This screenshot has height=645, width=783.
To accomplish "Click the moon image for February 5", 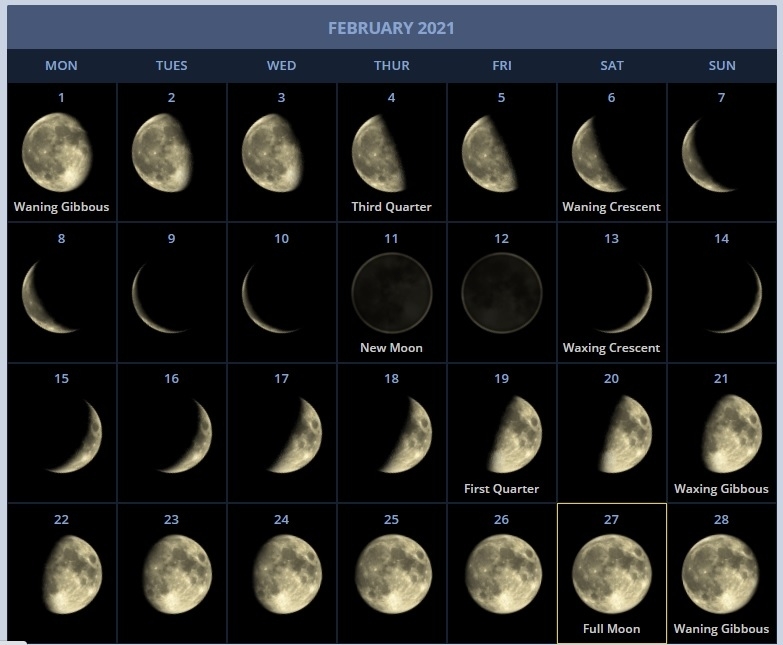I will tap(489, 154).
